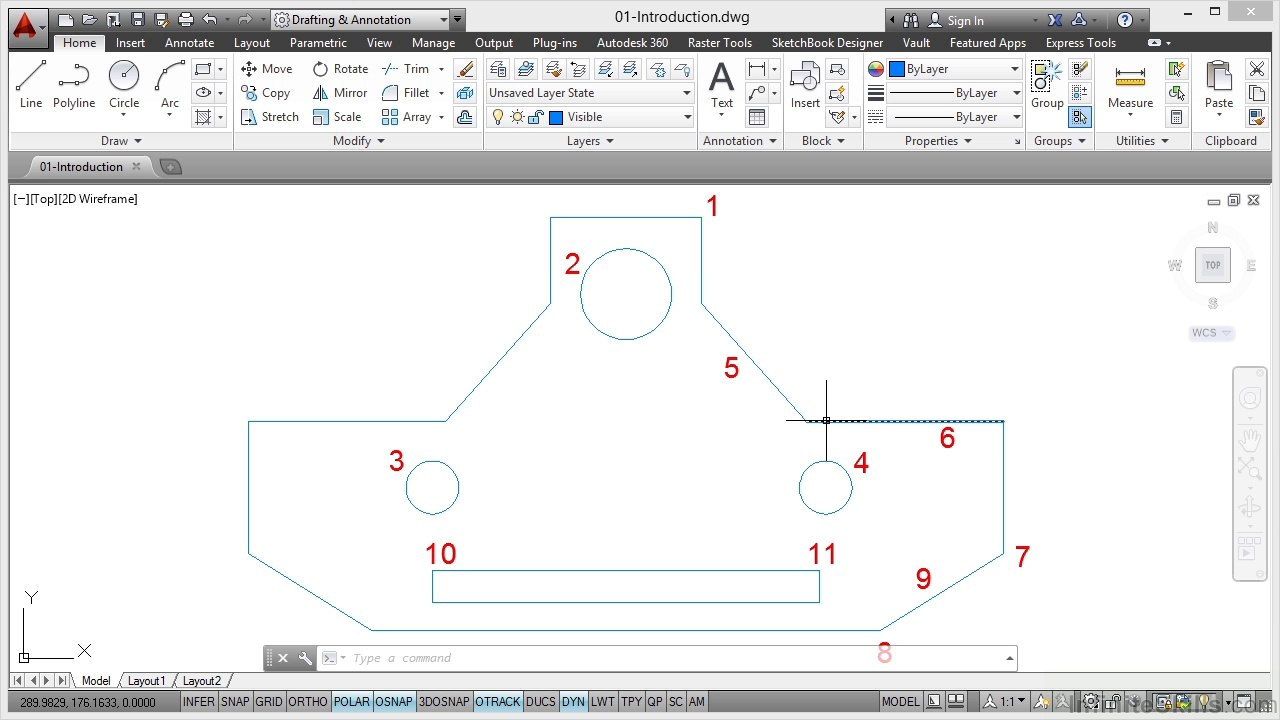
Task: Start the Trim command
Action: [406, 69]
